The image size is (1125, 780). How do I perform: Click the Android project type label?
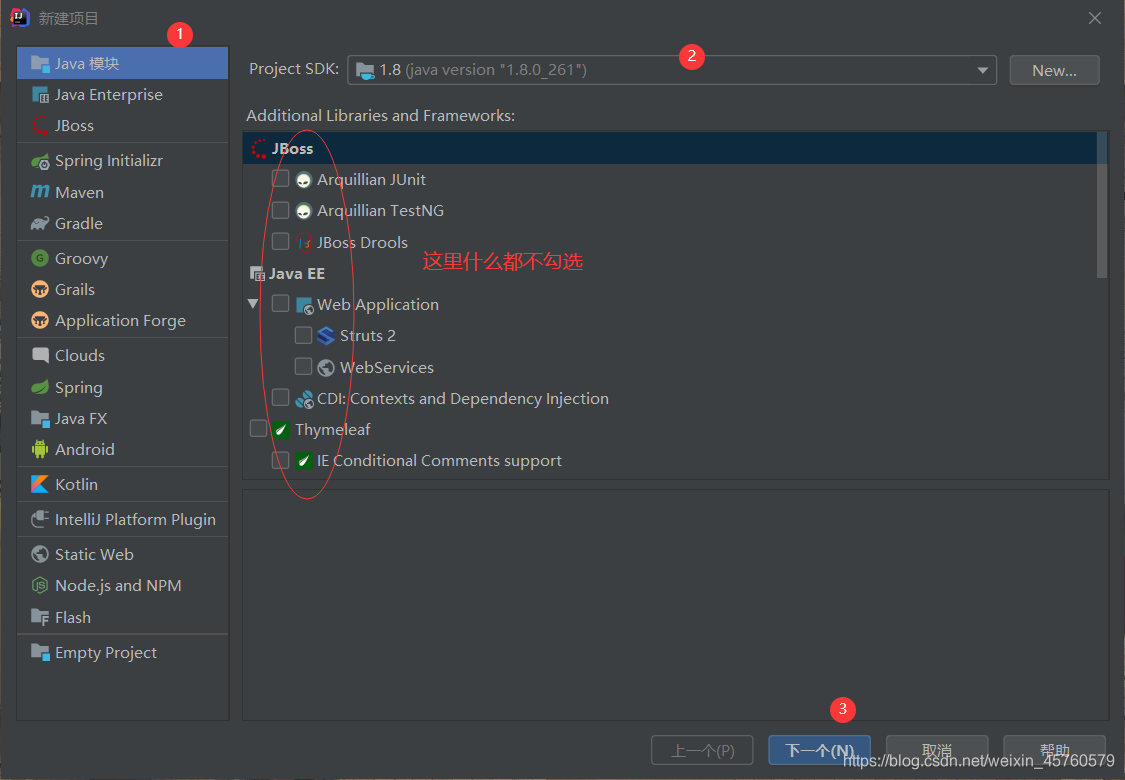tap(85, 449)
